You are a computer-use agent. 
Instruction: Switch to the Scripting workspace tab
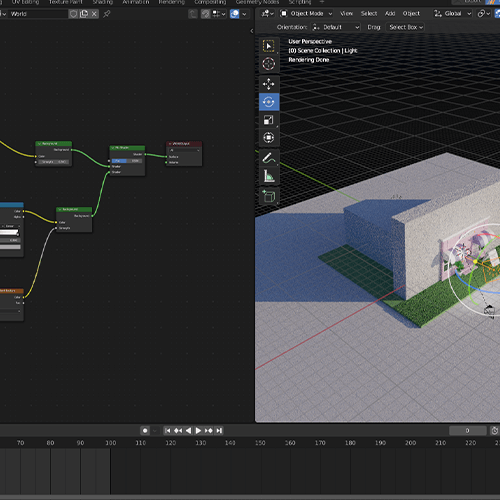[300, 2]
